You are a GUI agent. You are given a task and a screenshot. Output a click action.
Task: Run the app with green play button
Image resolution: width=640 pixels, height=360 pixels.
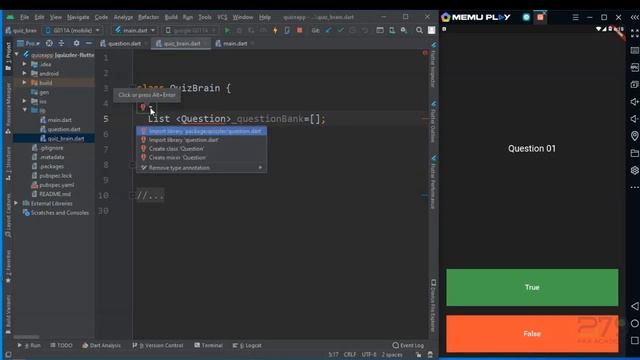227,30
